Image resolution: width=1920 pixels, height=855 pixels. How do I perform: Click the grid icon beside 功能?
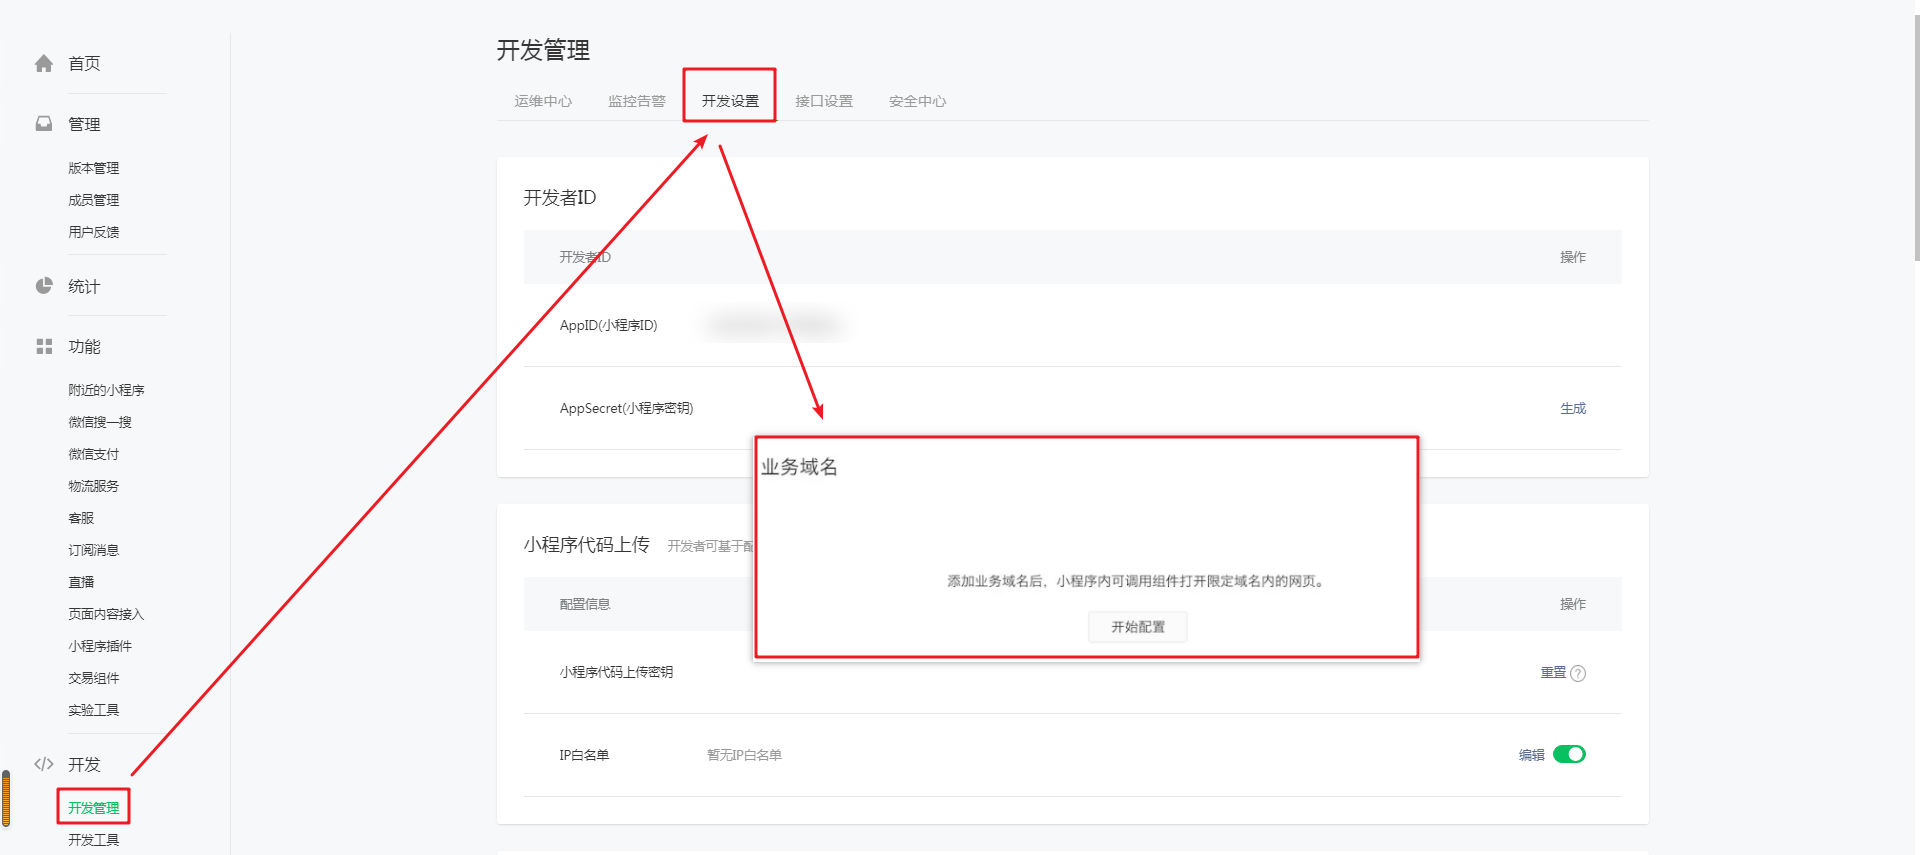pyautogui.click(x=44, y=347)
